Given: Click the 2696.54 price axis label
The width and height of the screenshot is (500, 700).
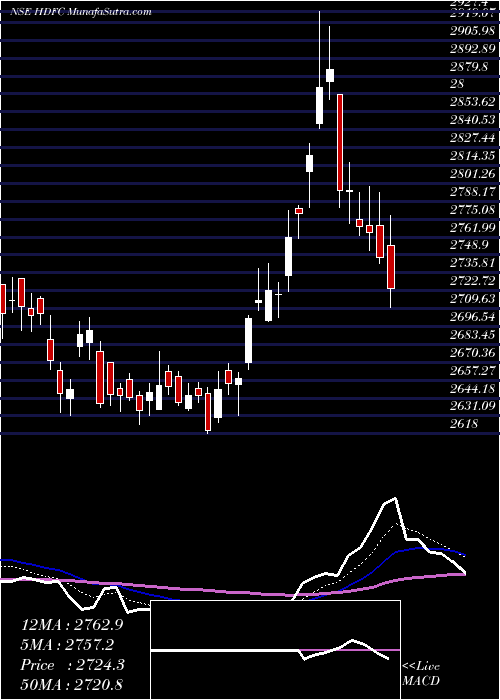Looking at the screenshot, I should point(473,317).
